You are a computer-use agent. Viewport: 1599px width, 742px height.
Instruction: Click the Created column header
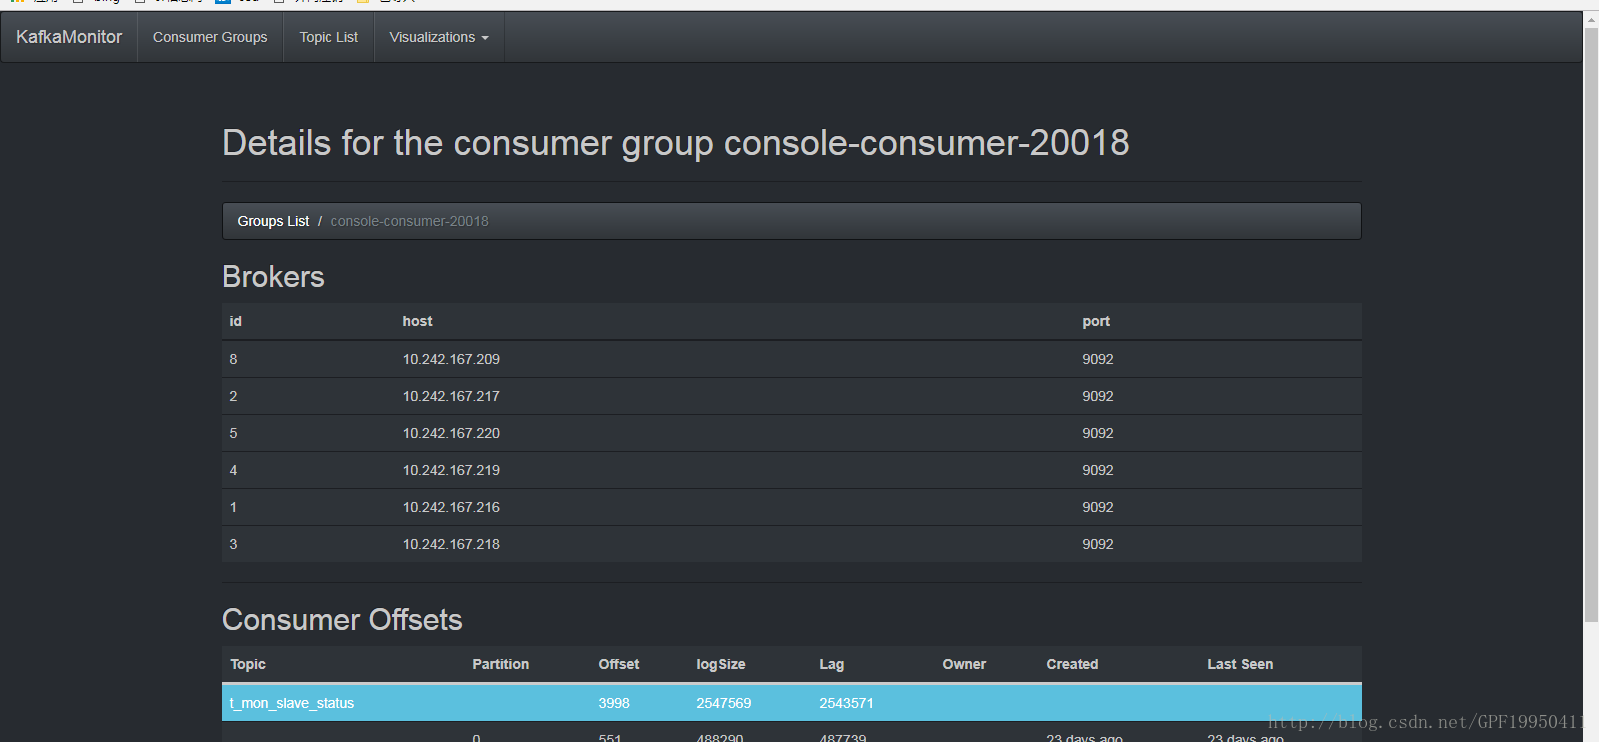1072,664
